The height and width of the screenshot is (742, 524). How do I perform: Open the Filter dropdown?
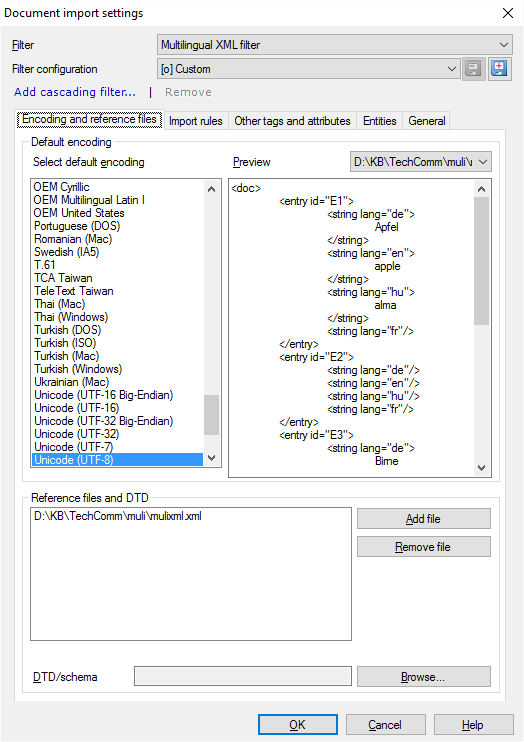tap(334, 45)
